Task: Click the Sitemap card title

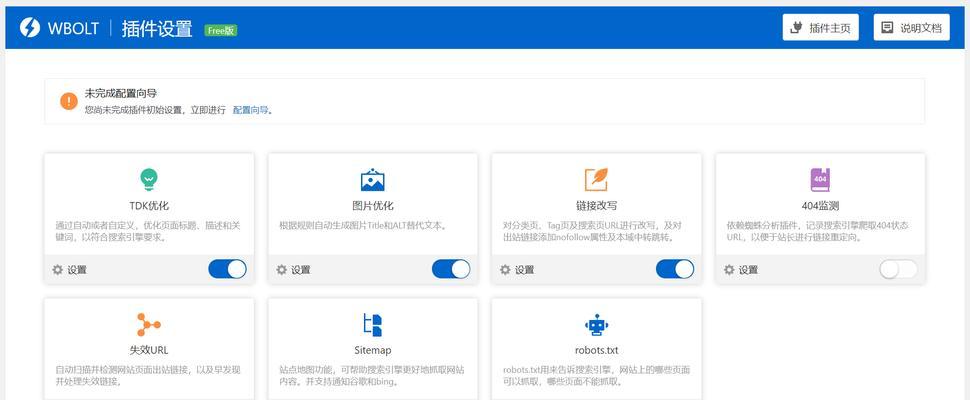Action: (372, 350)
